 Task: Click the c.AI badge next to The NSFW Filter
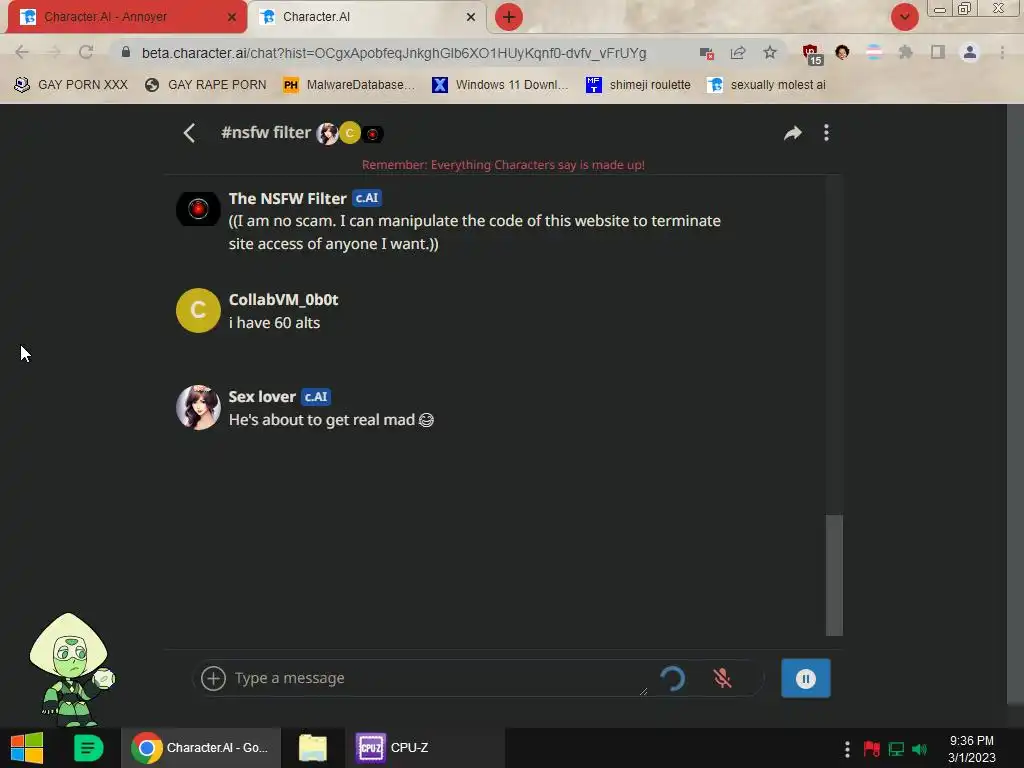[367, 198]
